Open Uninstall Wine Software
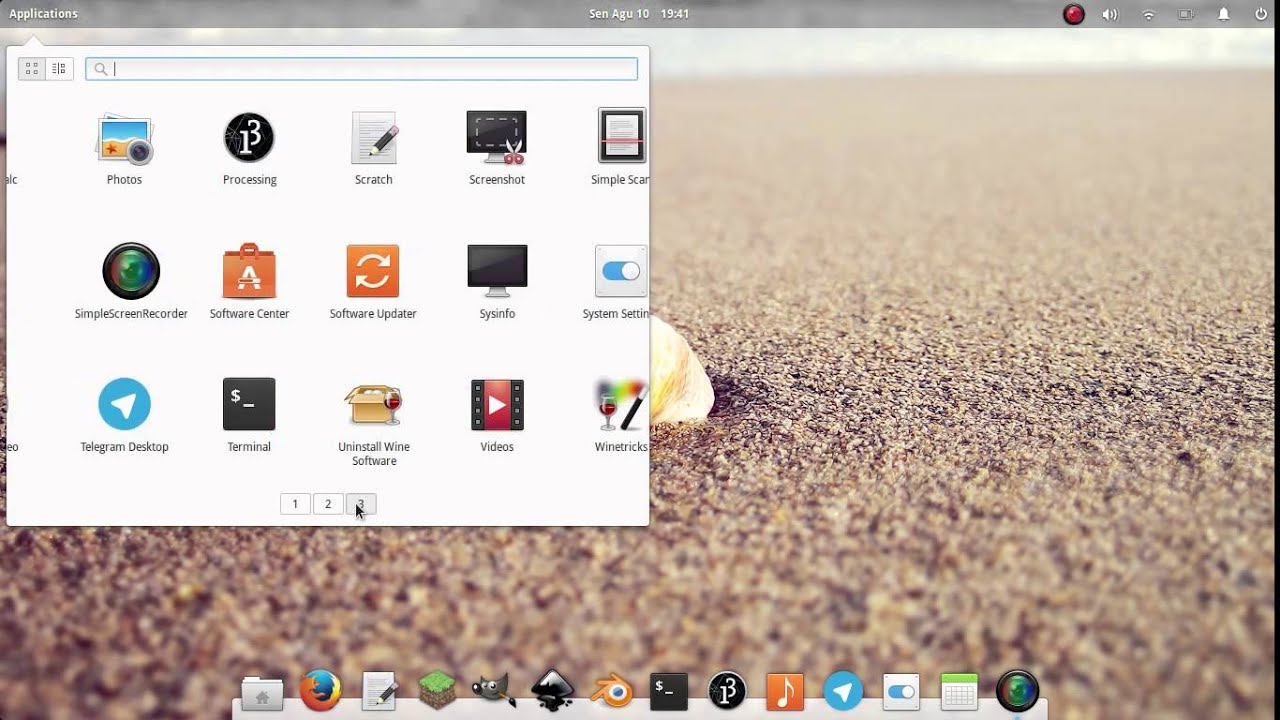This screenshot has width=1280, height=720. [374, 422]
